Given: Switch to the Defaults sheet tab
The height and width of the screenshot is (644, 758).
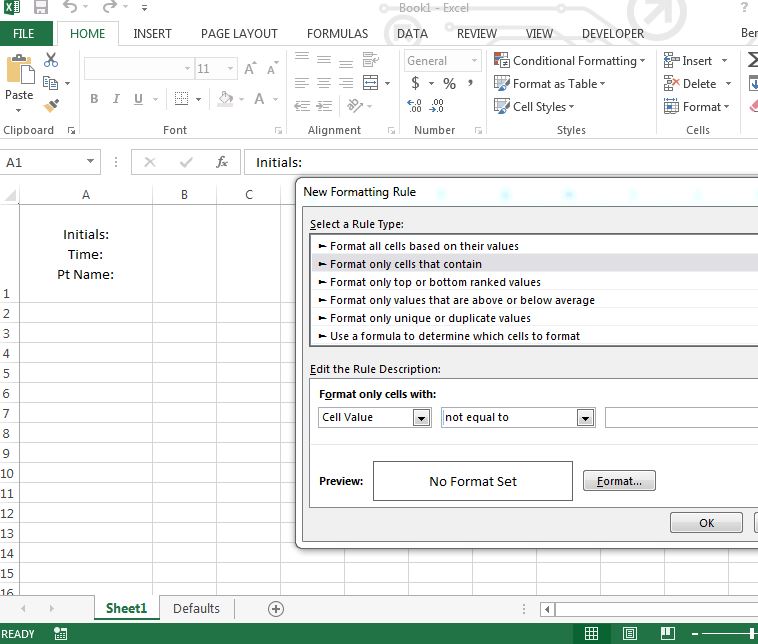Looking at the screenshot, I should tap(196, 608).
